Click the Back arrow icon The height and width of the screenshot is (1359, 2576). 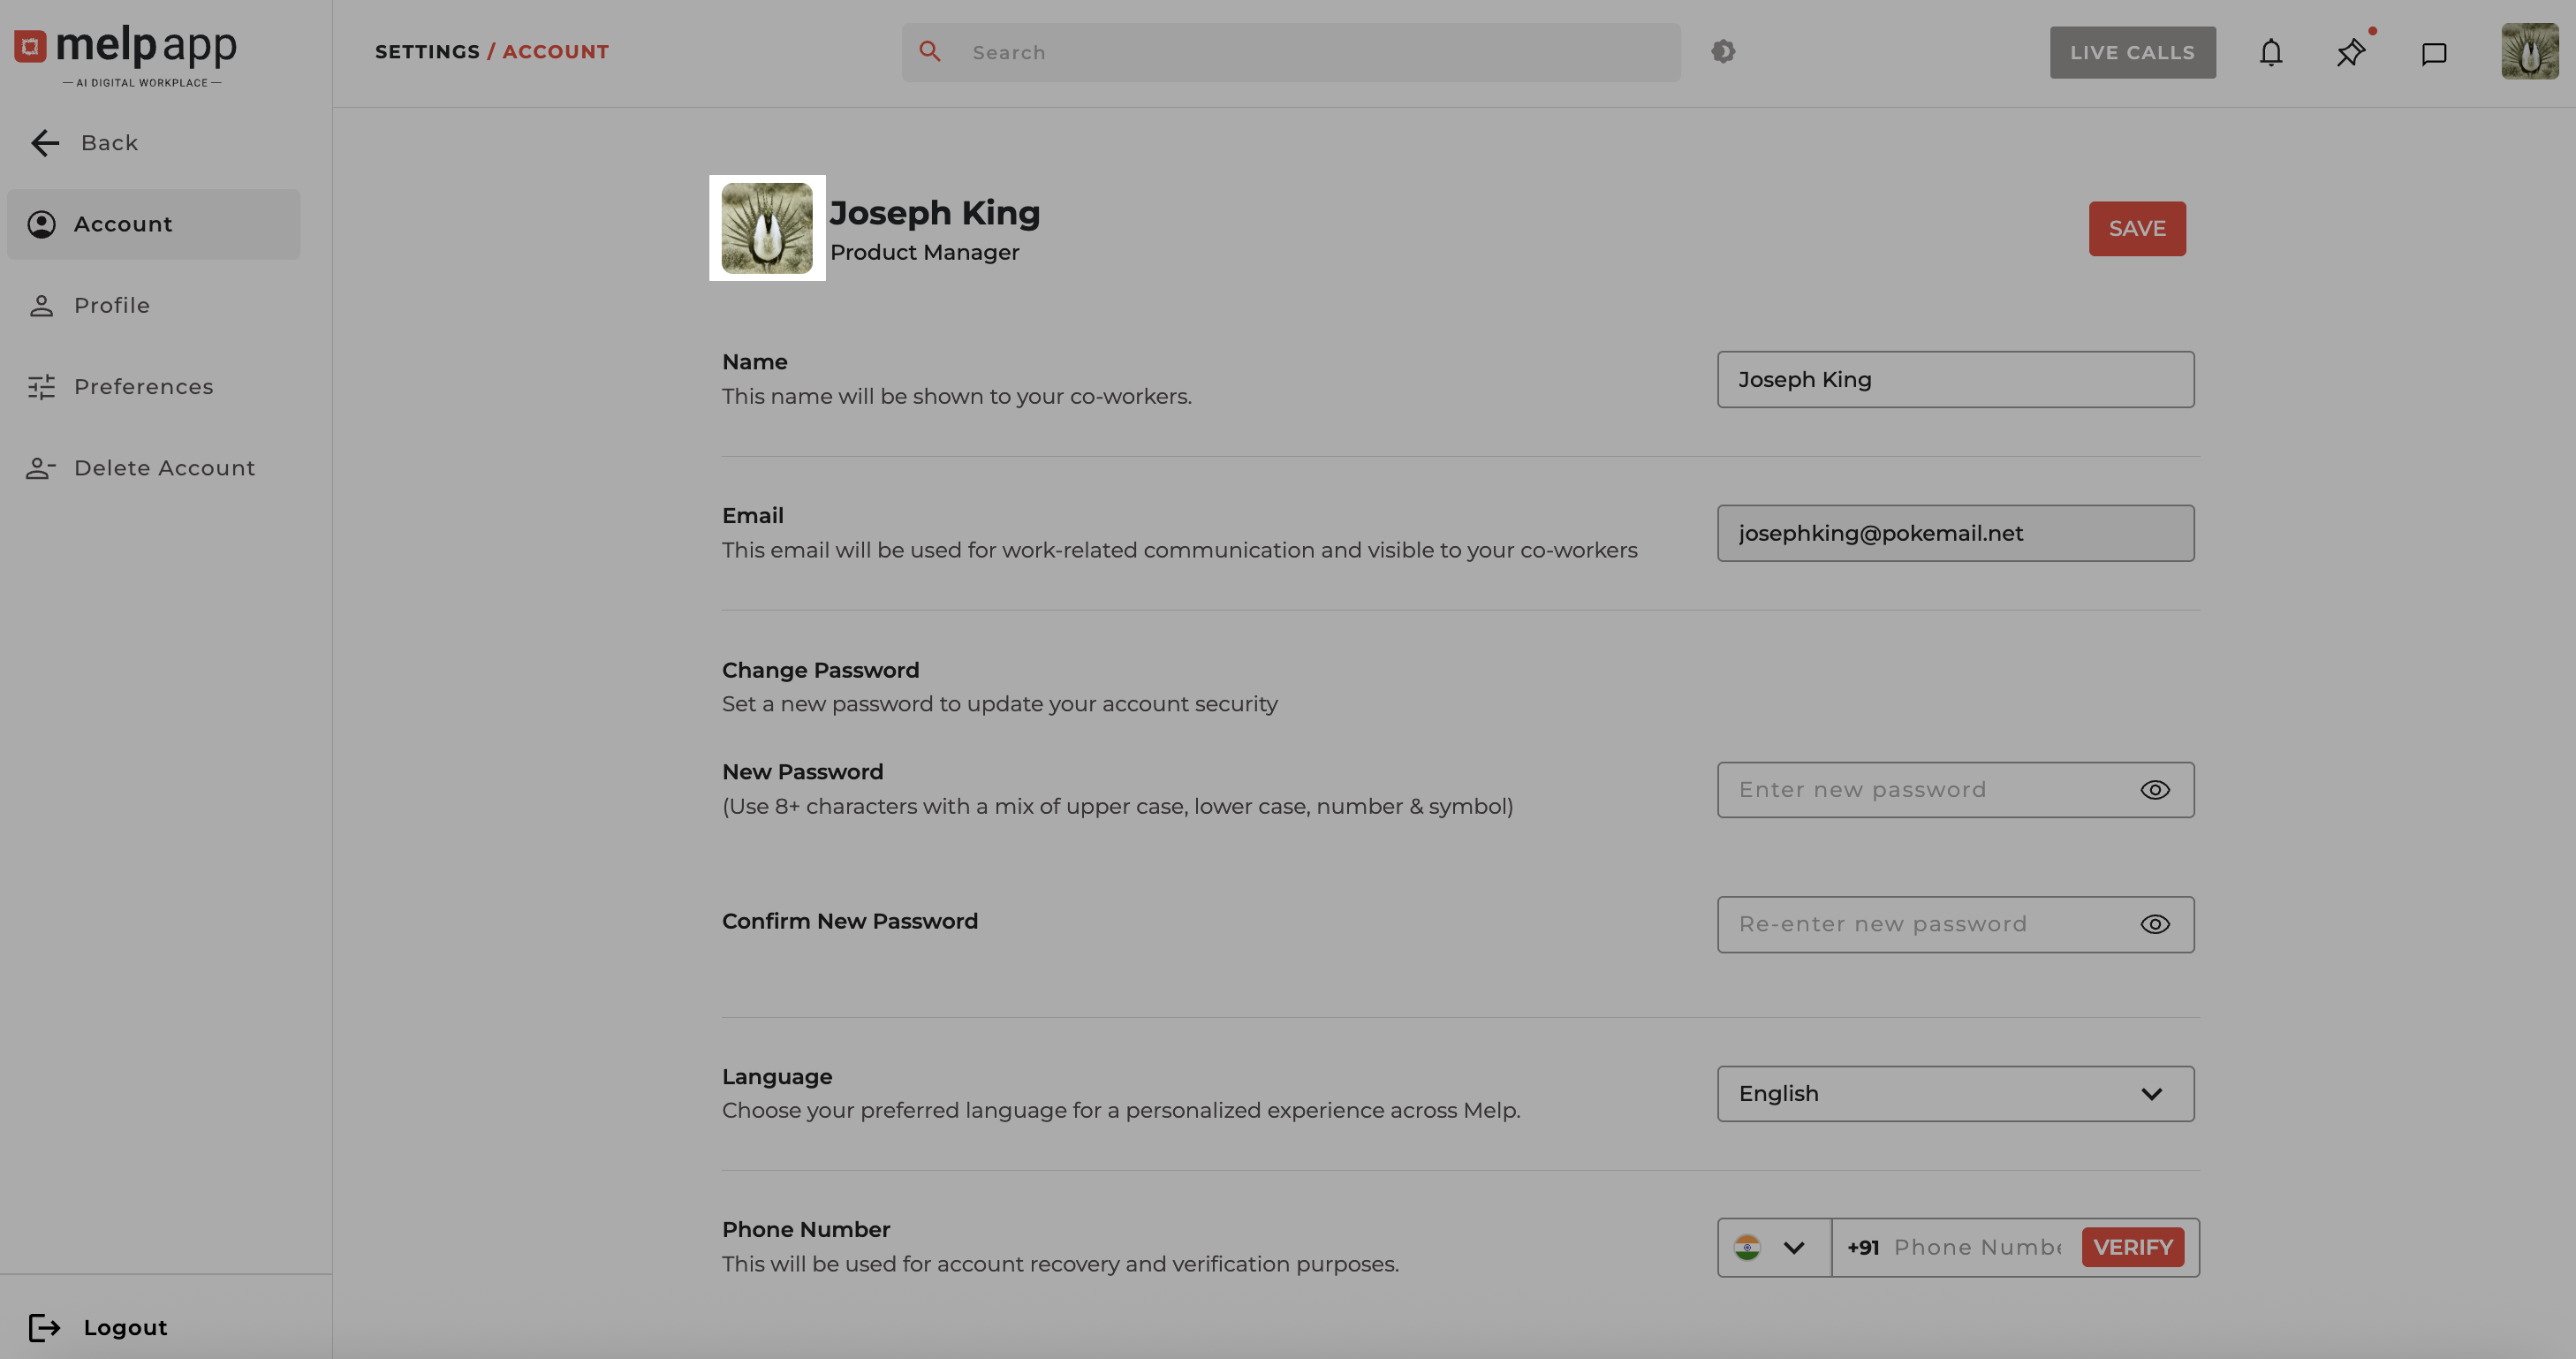[x=45, y=143]
